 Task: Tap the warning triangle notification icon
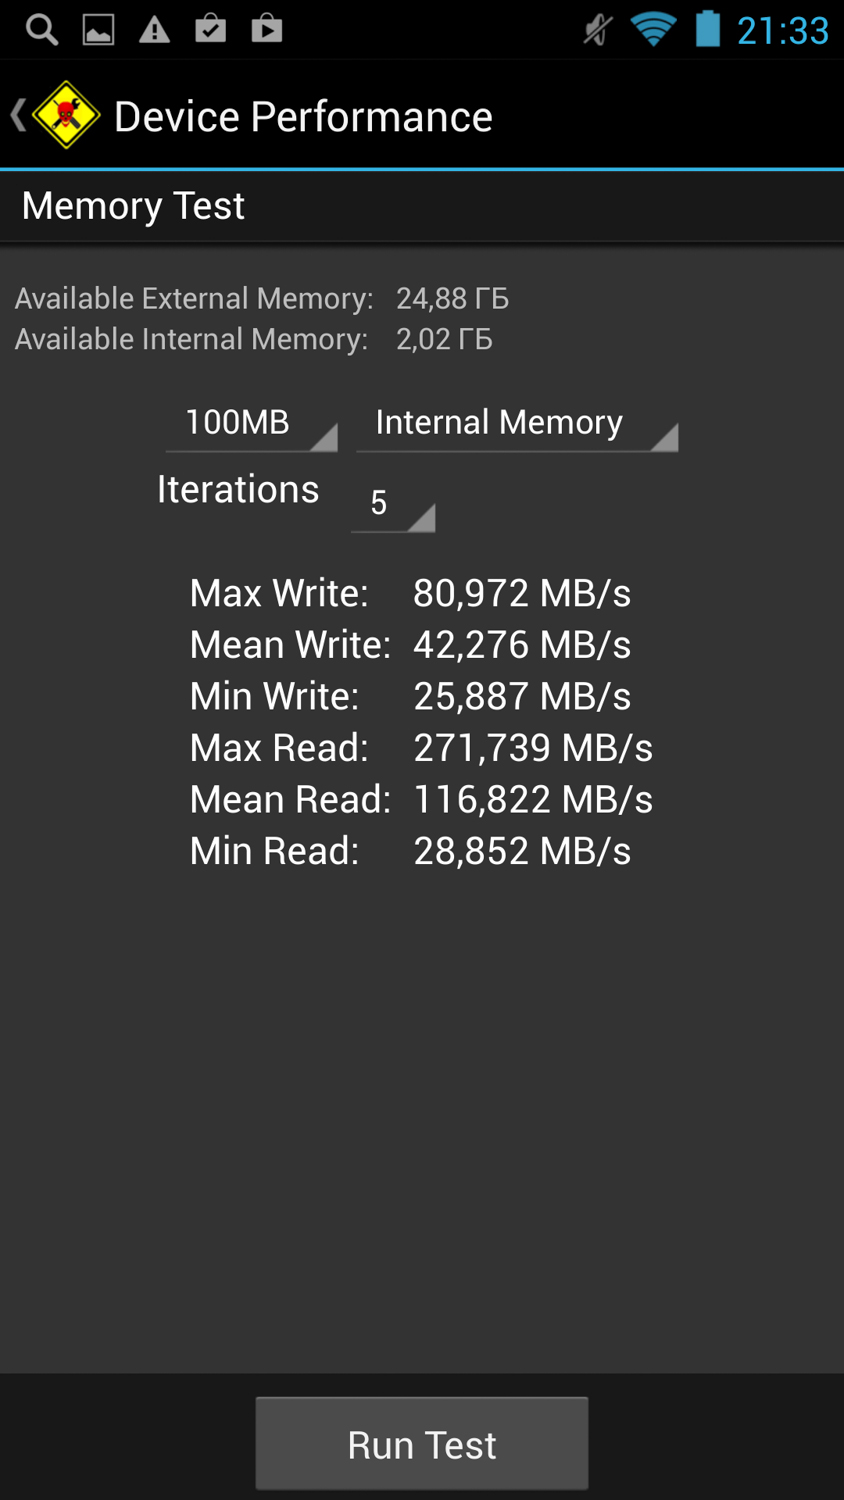[154, 30]
